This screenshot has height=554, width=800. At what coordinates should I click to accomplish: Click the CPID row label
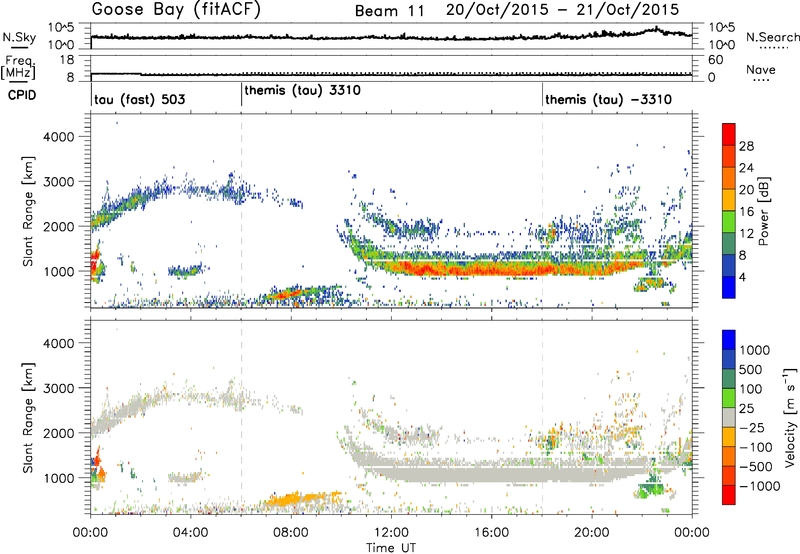coord(22,95)
